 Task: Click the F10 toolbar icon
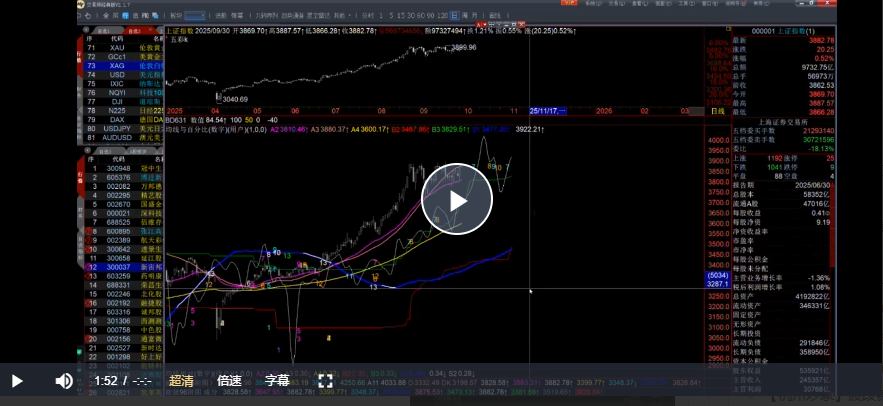145,16
